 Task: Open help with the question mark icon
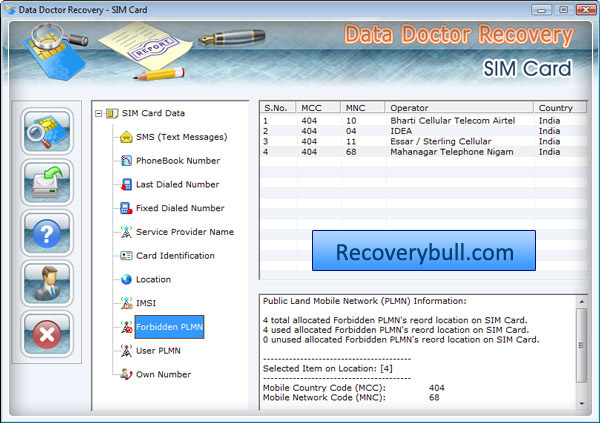tap(47, 233)
